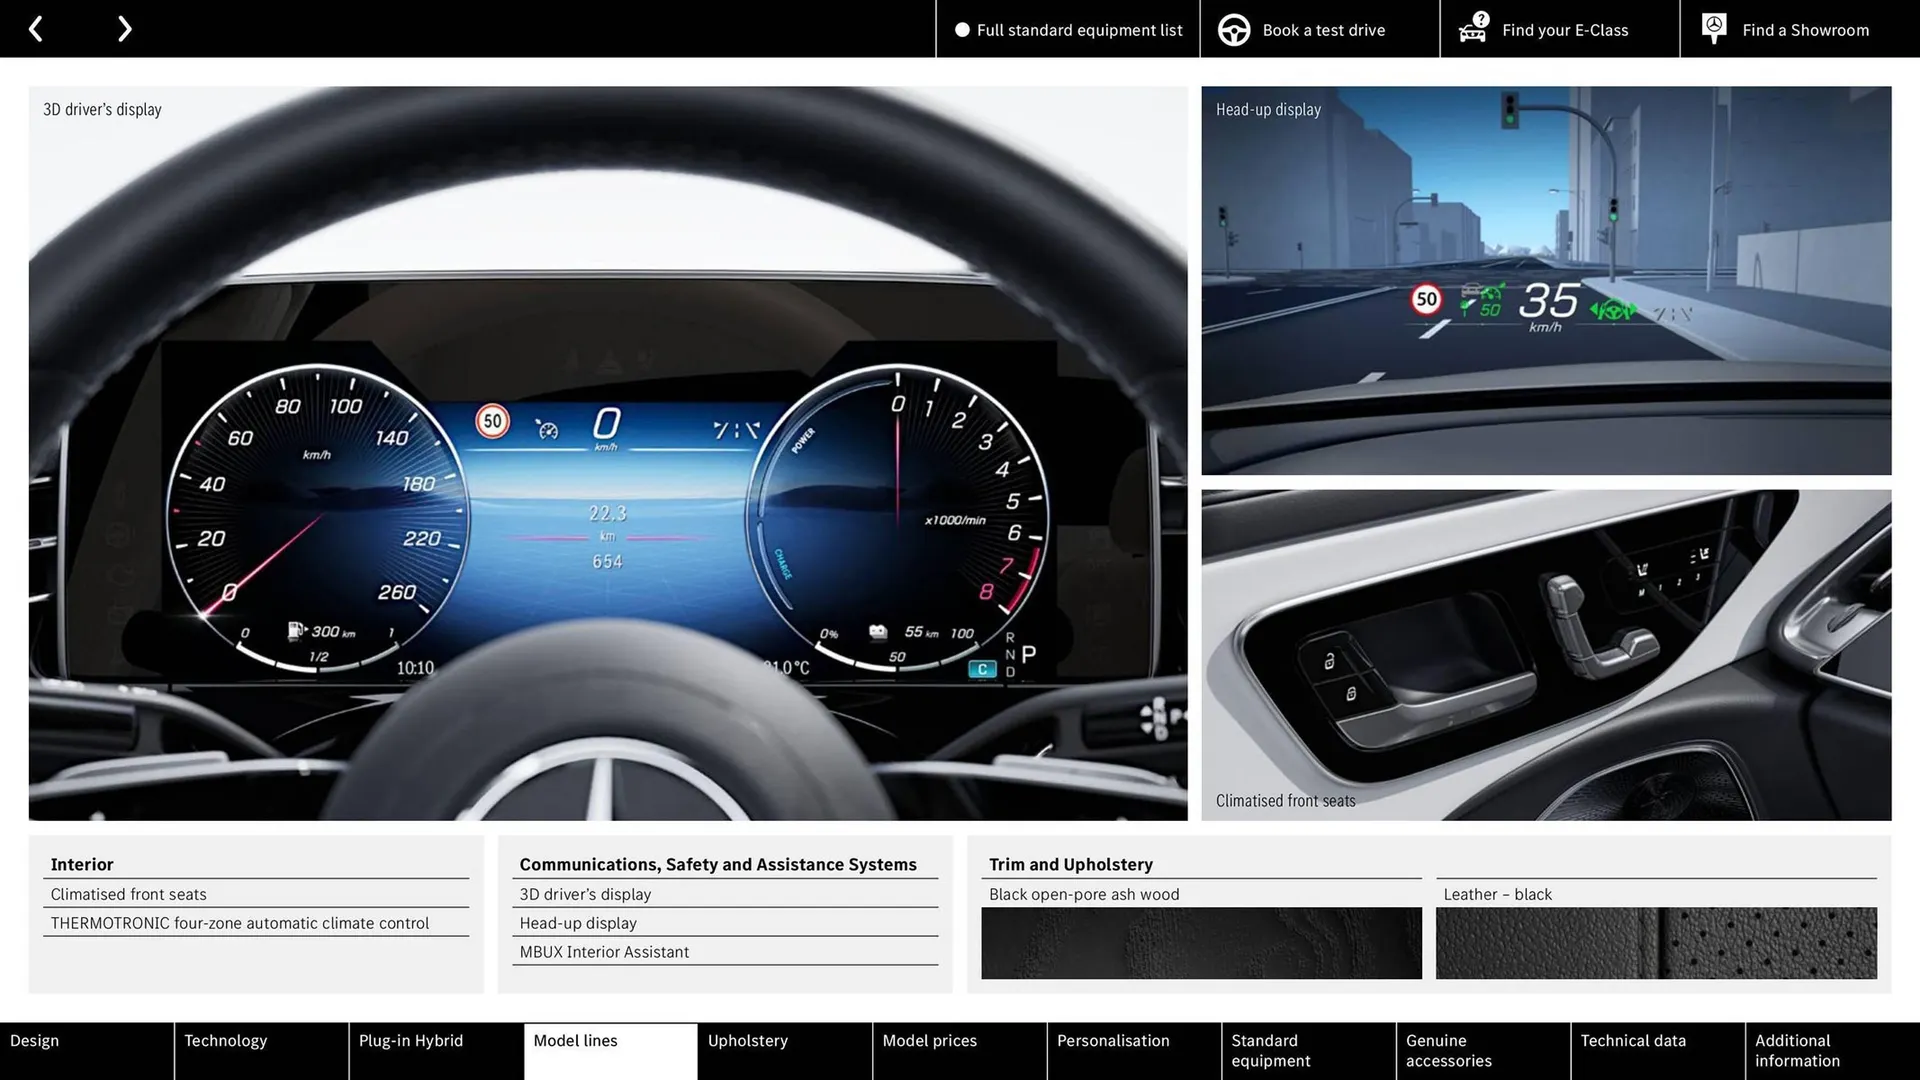Viewport: 1920px width, 1080px height.
Task: Click the filled circle icon before Full standard equipment list
Action: (962, 29)
